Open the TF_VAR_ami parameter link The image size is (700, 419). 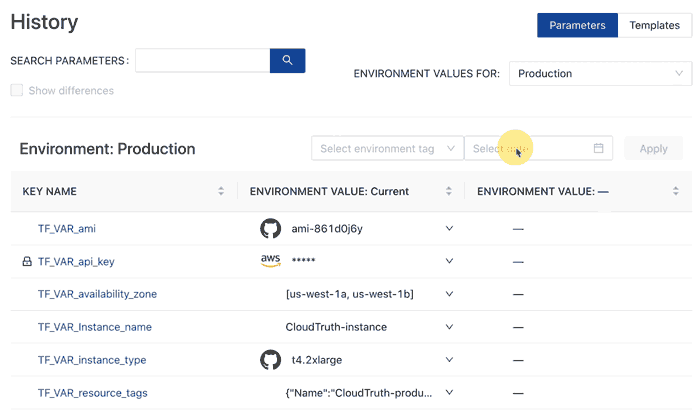click(x=67, y=229)
